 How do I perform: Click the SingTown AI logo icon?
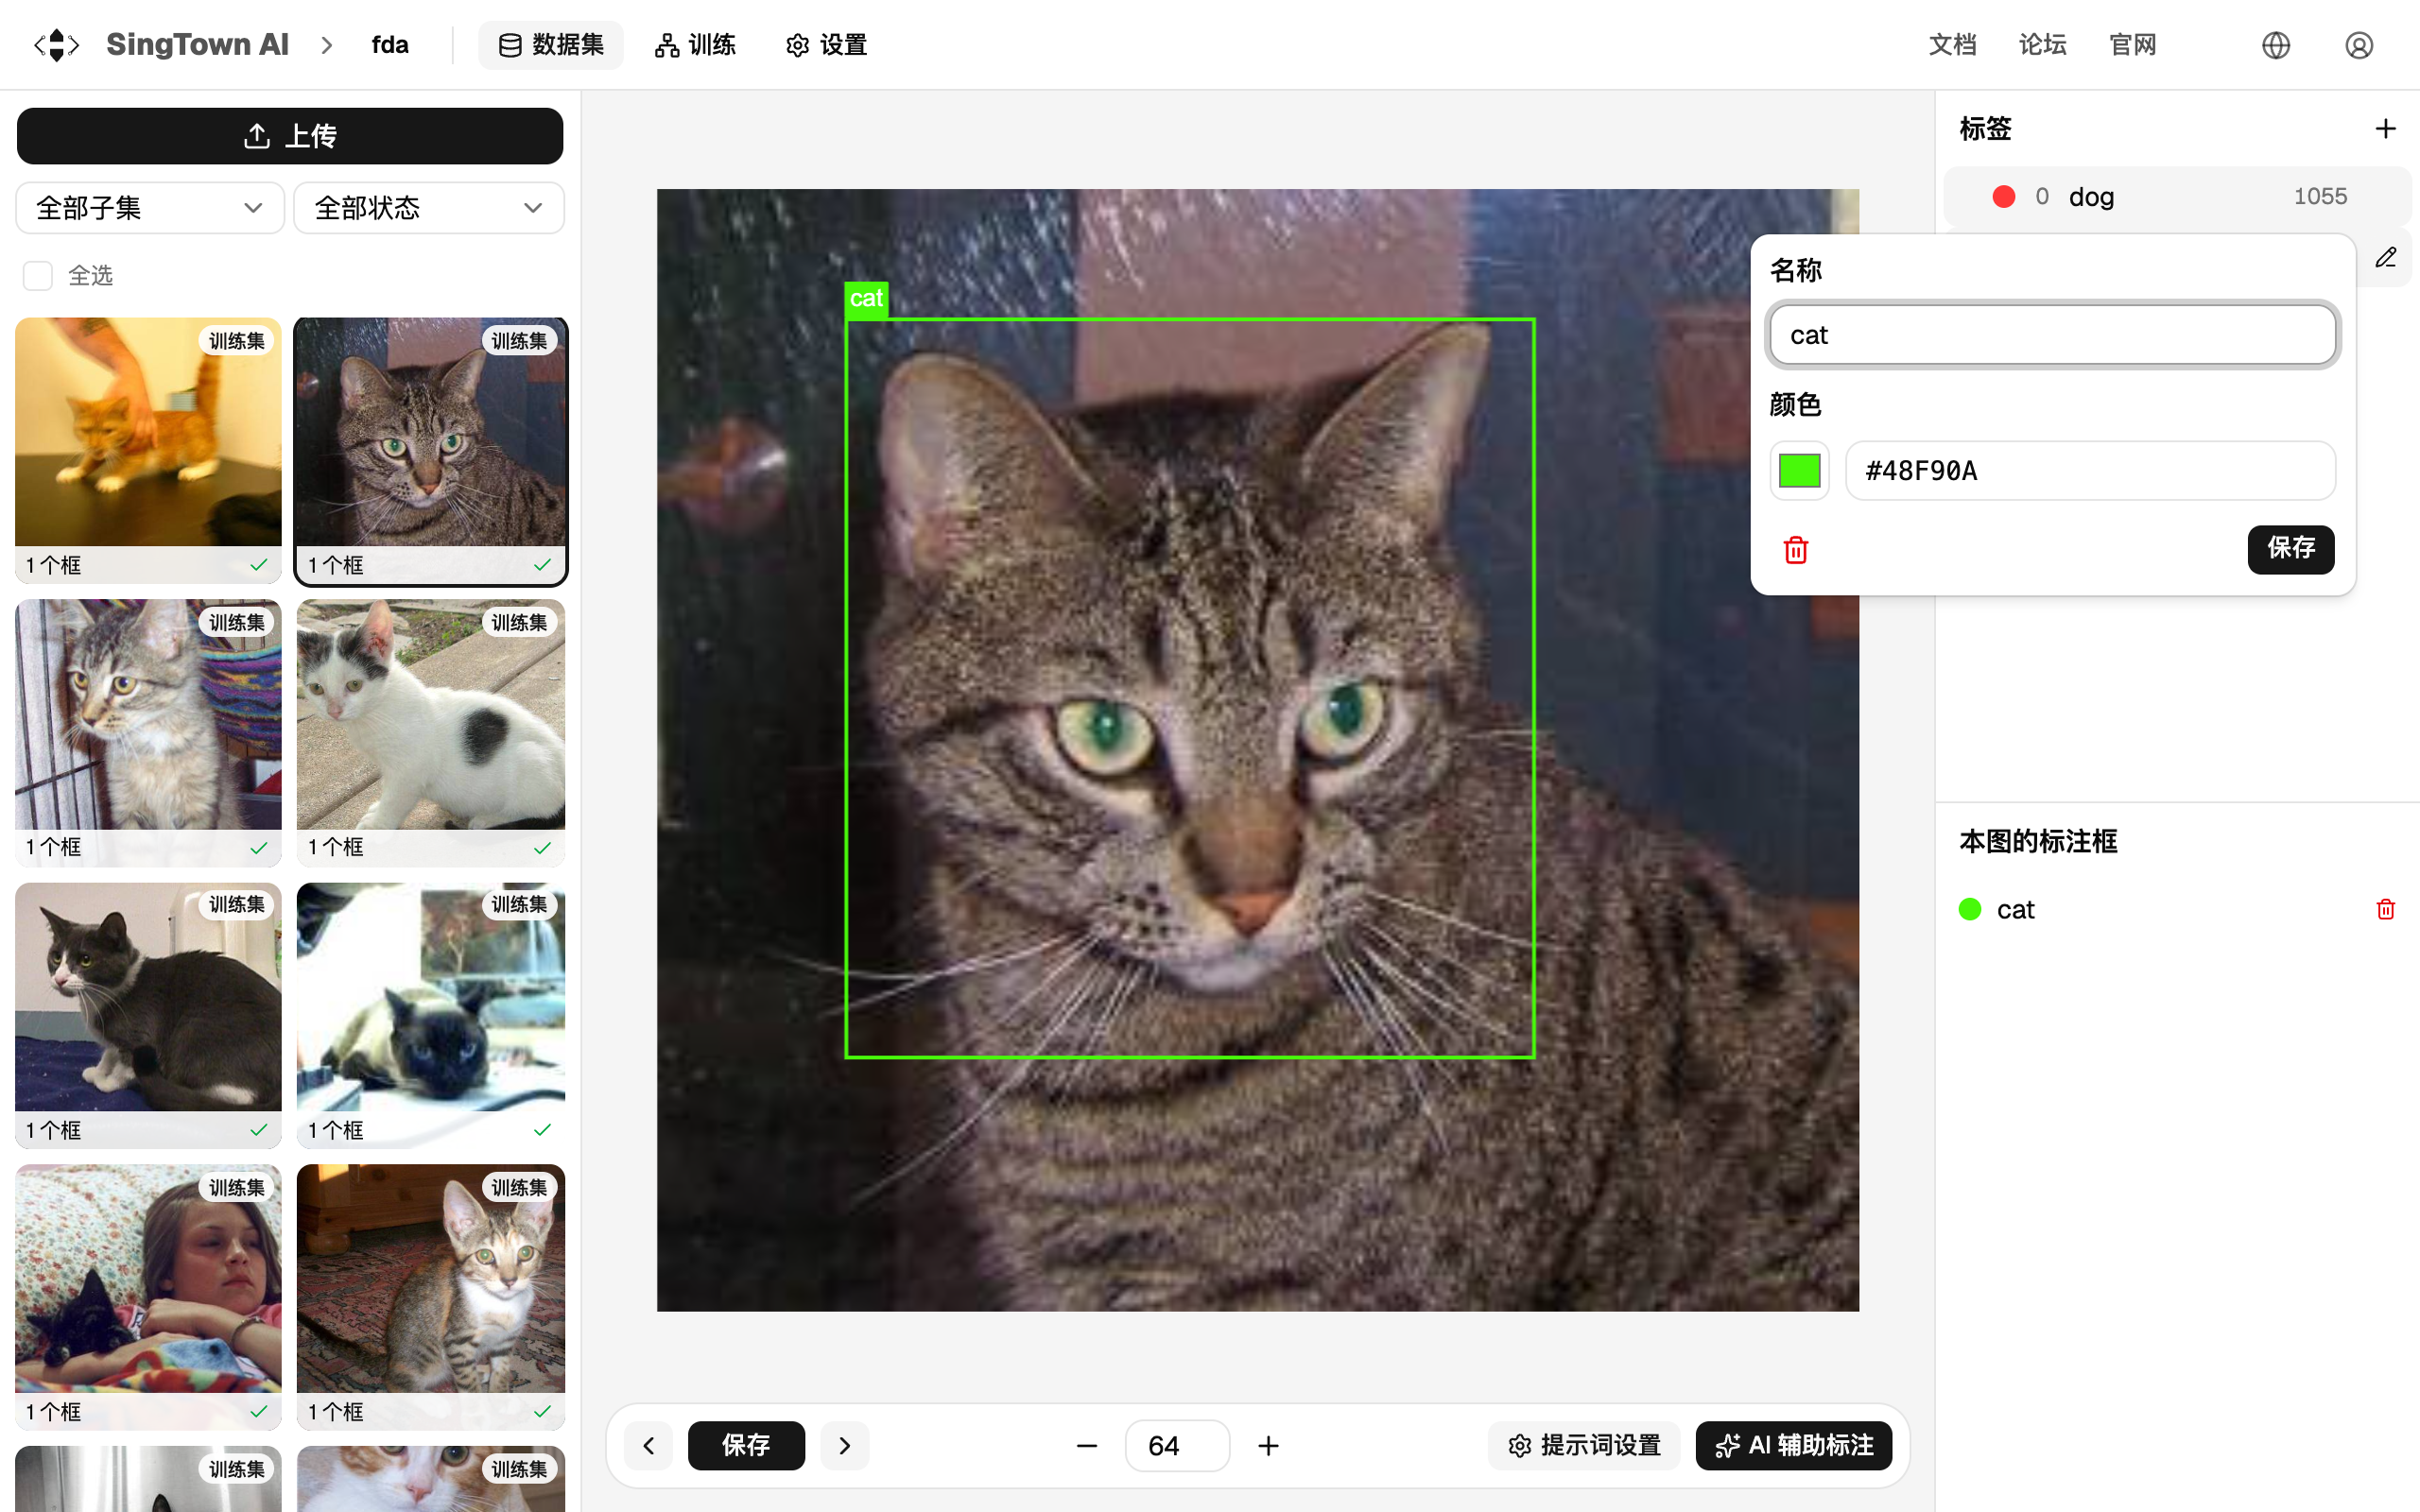57,45
